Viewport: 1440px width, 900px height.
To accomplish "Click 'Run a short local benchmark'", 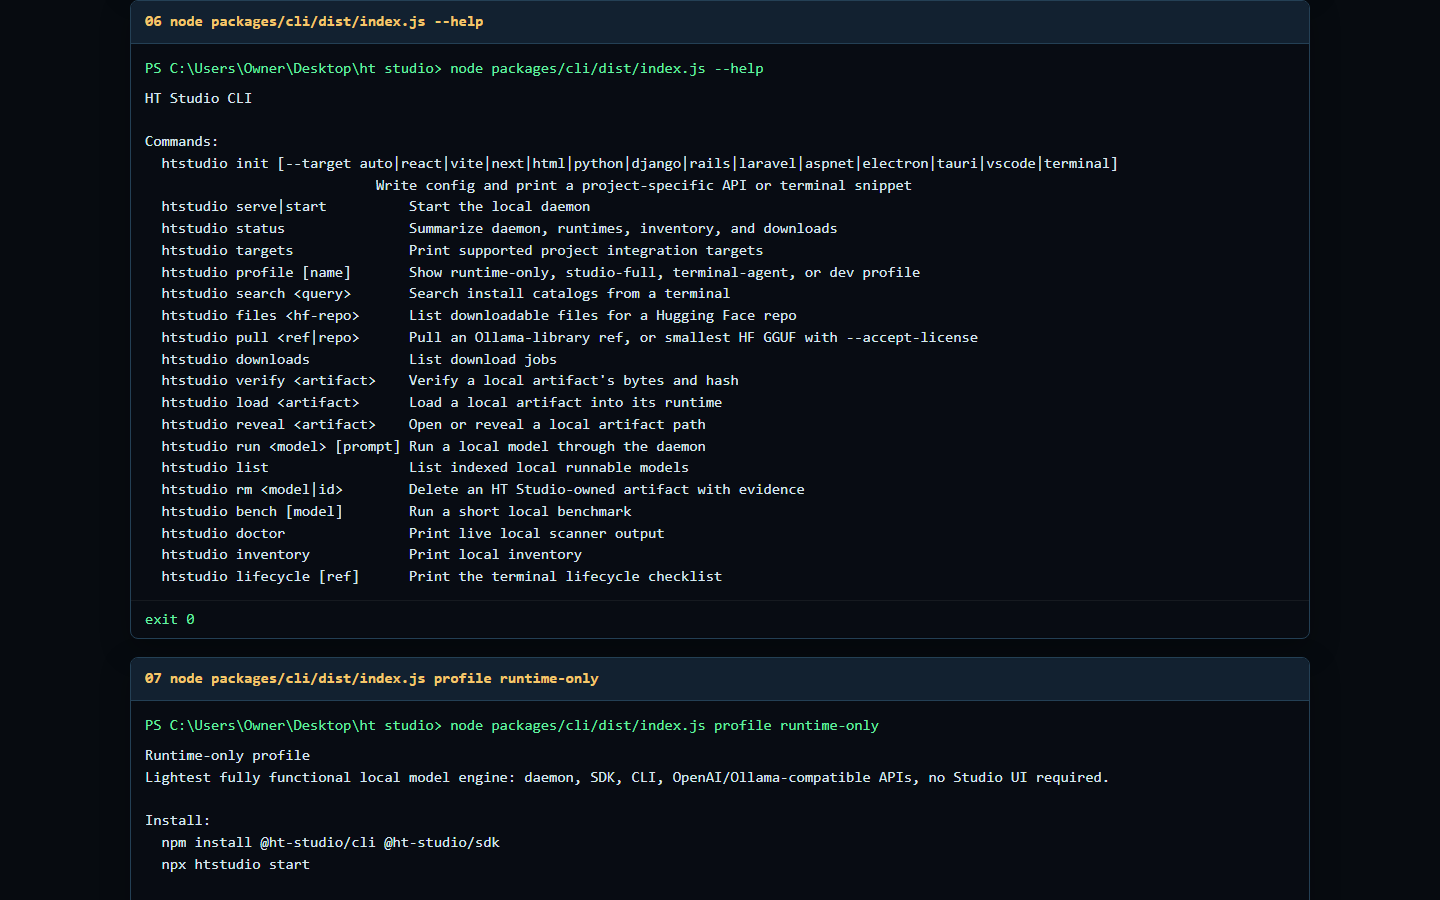I will pos(520,511).
